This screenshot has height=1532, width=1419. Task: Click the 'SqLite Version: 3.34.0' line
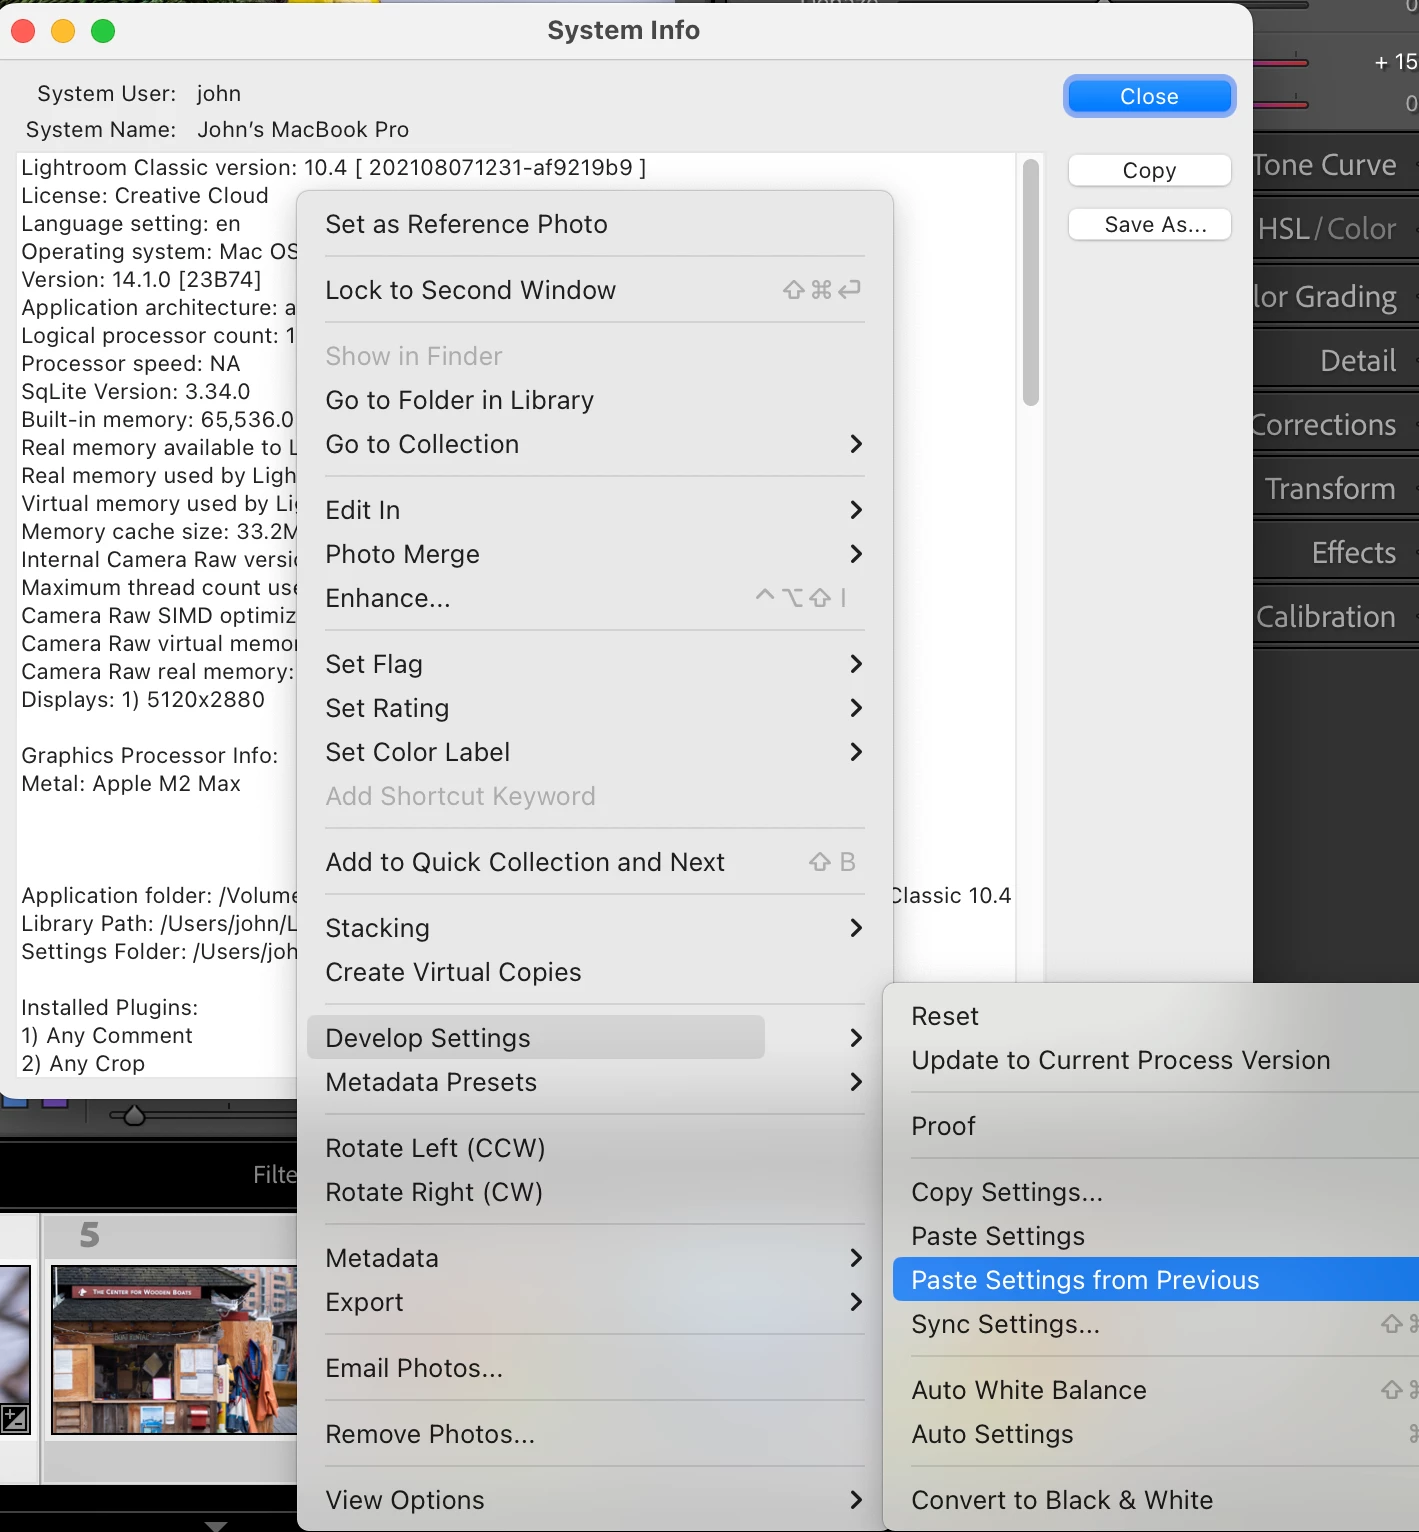point(136,391)
